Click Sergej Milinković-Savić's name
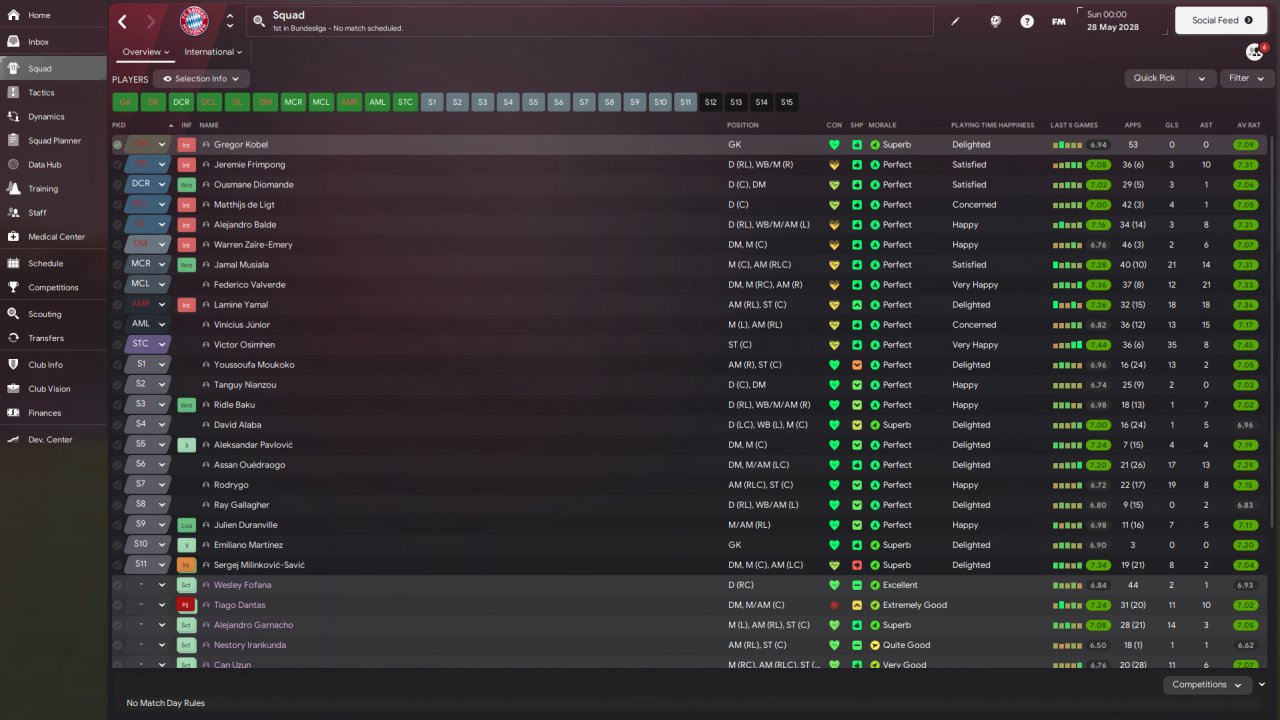 pyautogui.click(x=260, y=565)
